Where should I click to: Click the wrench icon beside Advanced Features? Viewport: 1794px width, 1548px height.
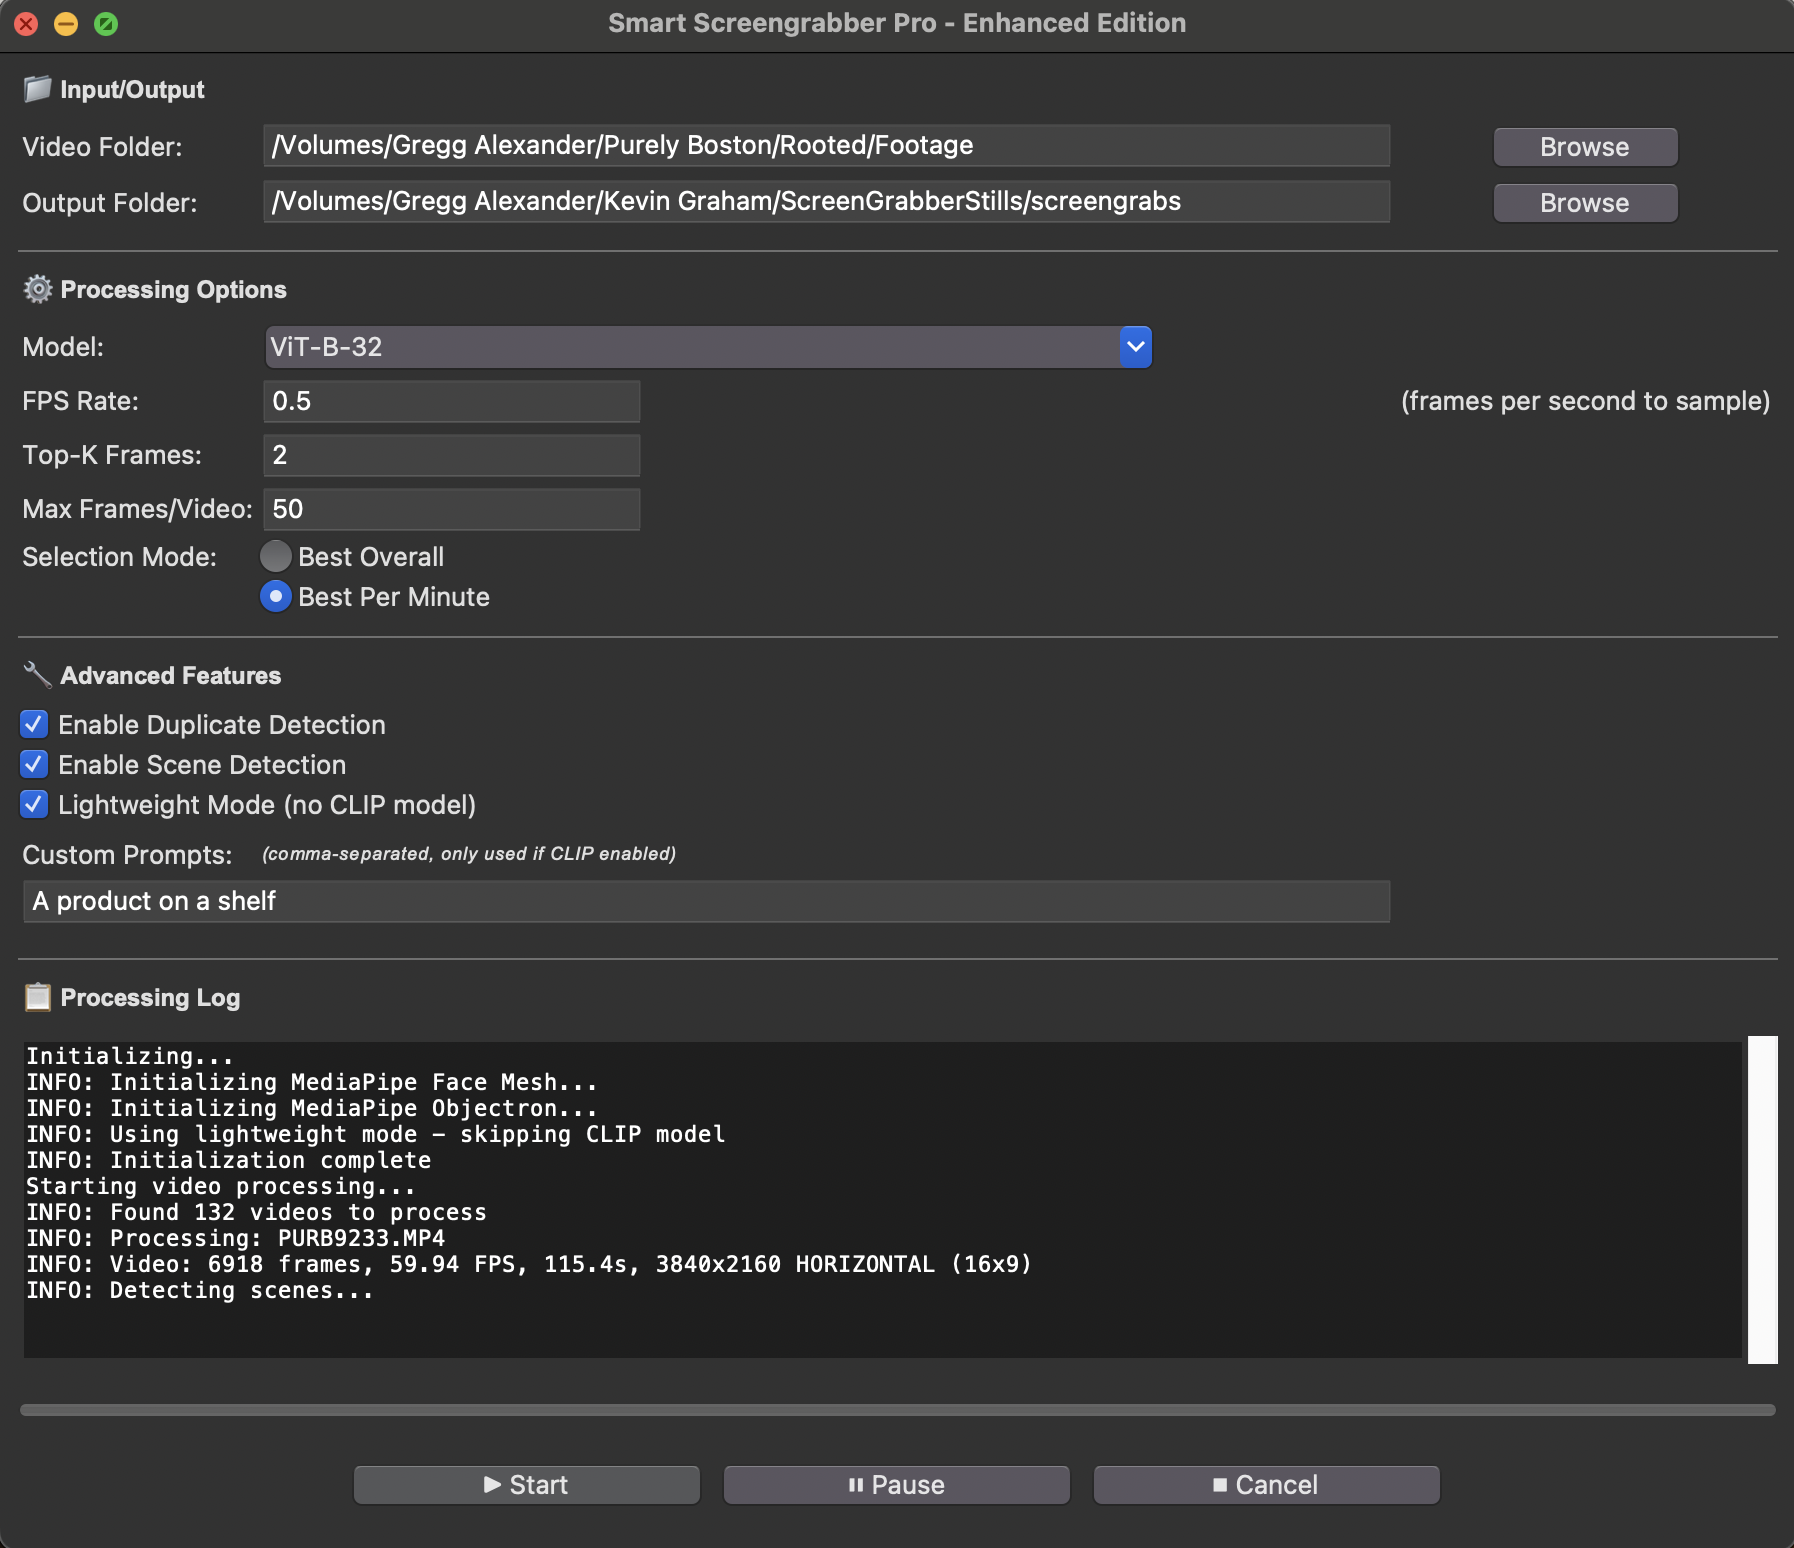coord(37,675)
